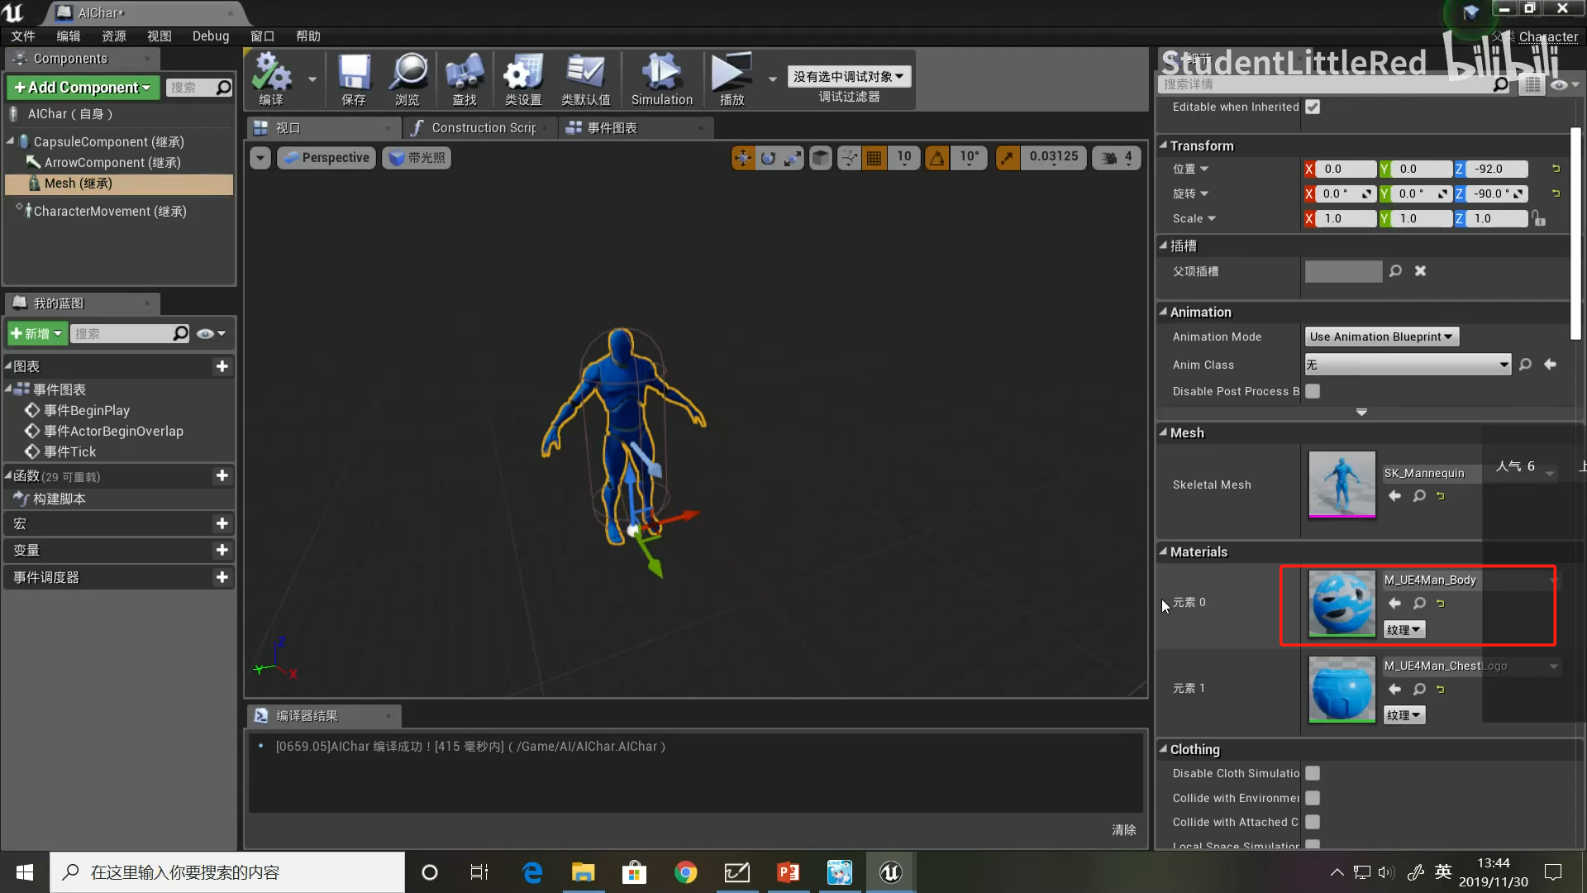1587x893 pixels.
Task: Toggle surface snapping icon in viewport
Action: [849, 158]
